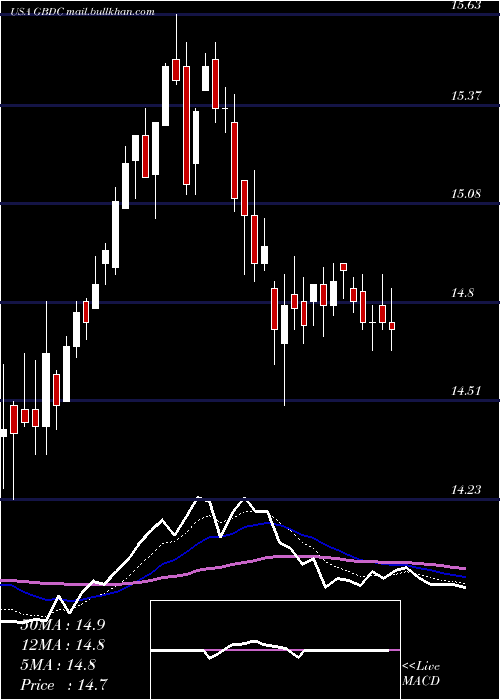Select the 15.63 price level label

pos(465,5)
